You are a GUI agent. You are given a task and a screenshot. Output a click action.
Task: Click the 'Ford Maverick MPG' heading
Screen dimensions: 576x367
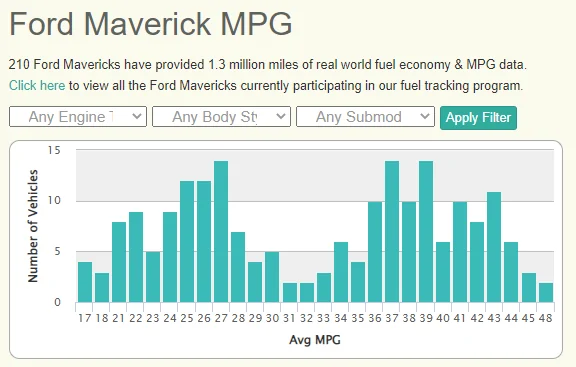coord(151,24)
